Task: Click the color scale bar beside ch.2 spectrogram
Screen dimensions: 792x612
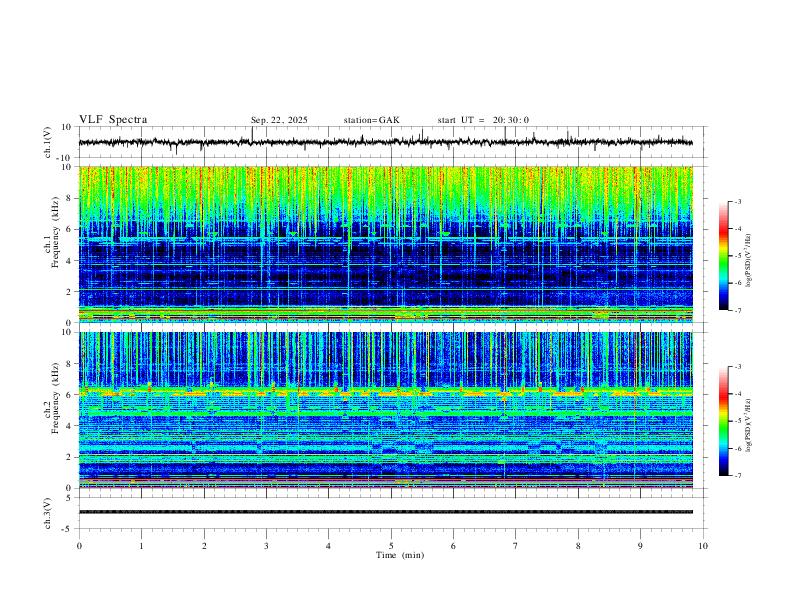Action: tap(723, 421)
